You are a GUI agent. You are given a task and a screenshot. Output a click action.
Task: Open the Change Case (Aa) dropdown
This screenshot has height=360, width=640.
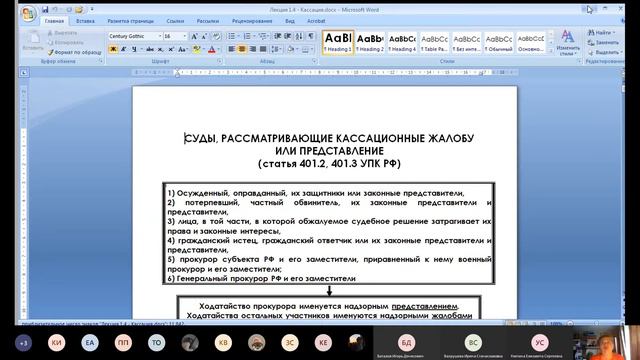(182, 49)
